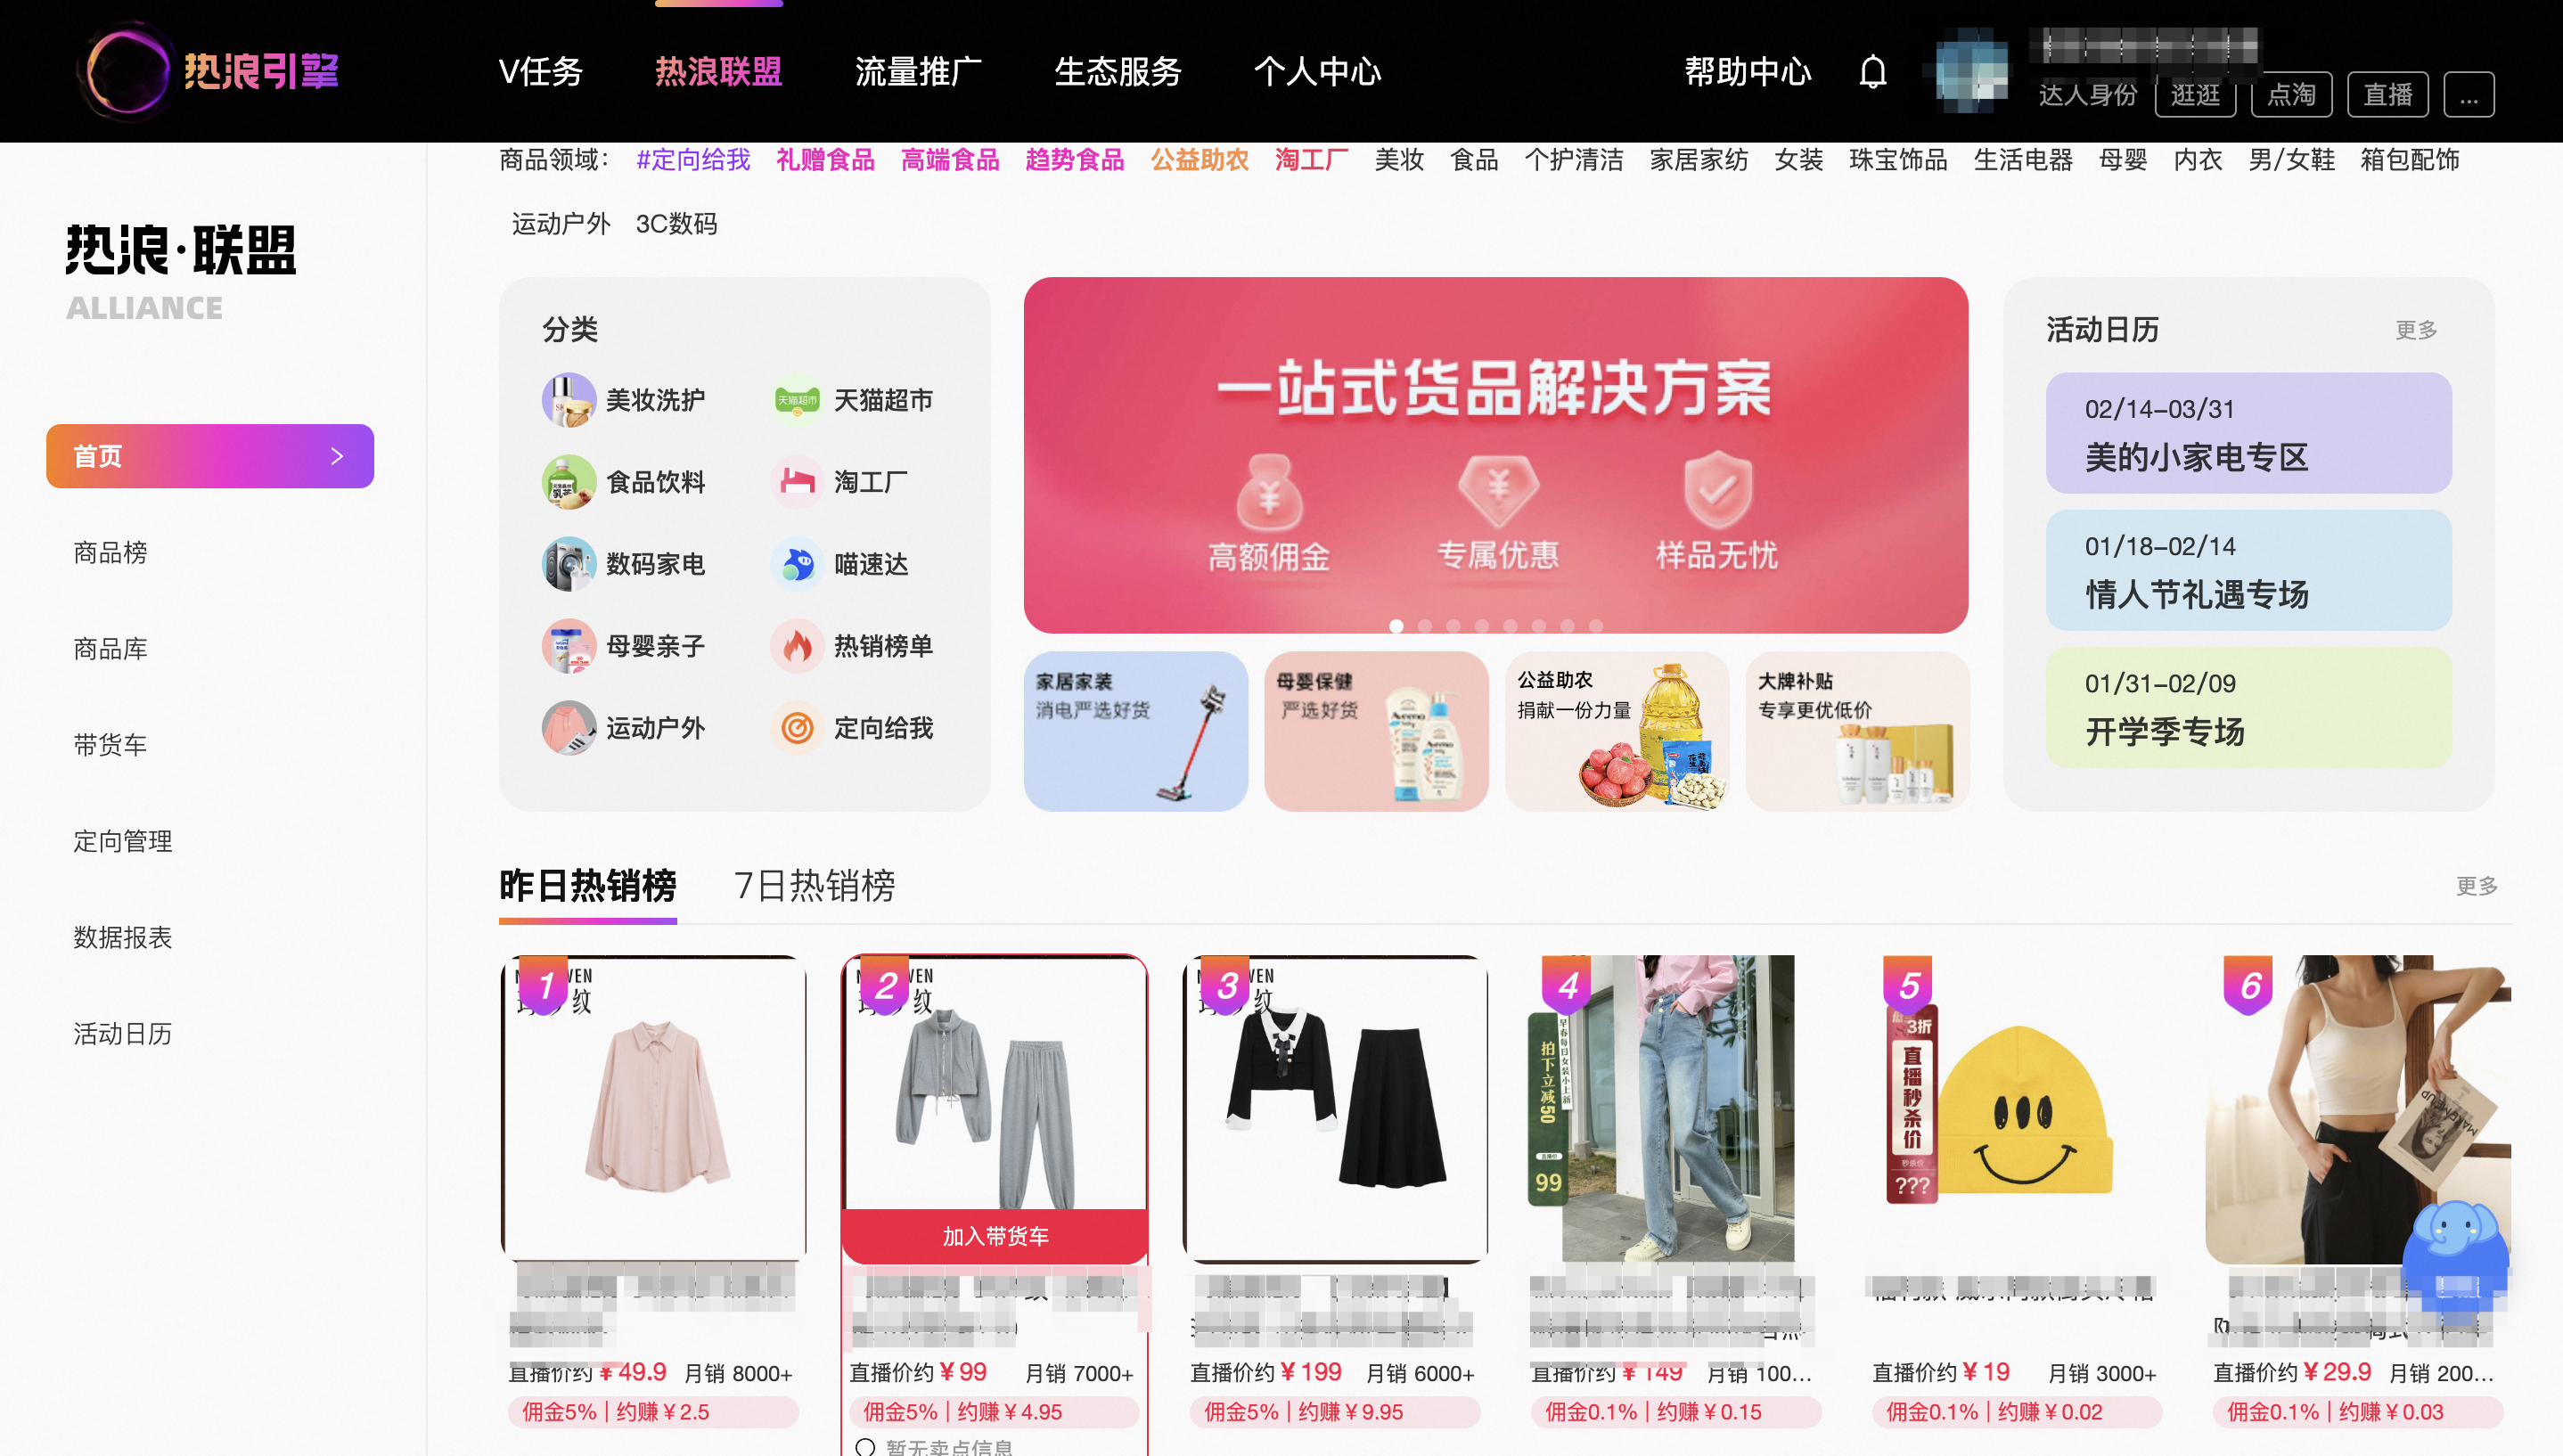Open 帮助中心 link
Viewport: 2563px width, 1456px height.
(1748, 72)
